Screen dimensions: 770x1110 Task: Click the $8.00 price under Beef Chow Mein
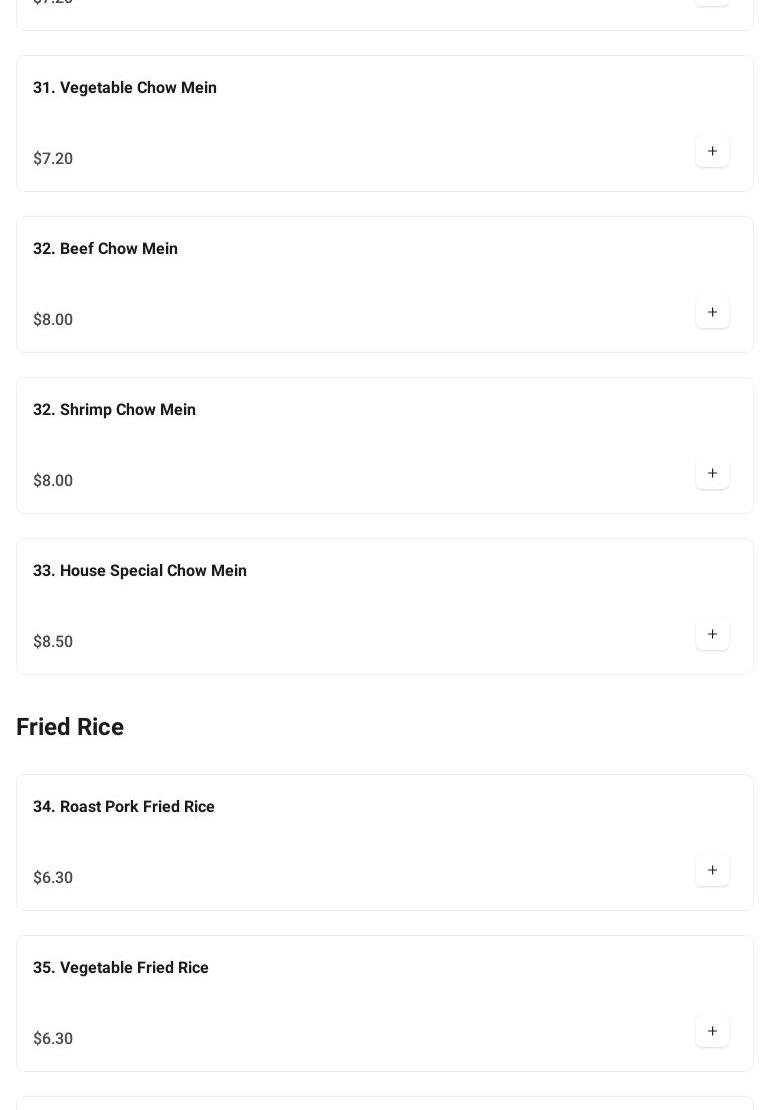(53, 320)
